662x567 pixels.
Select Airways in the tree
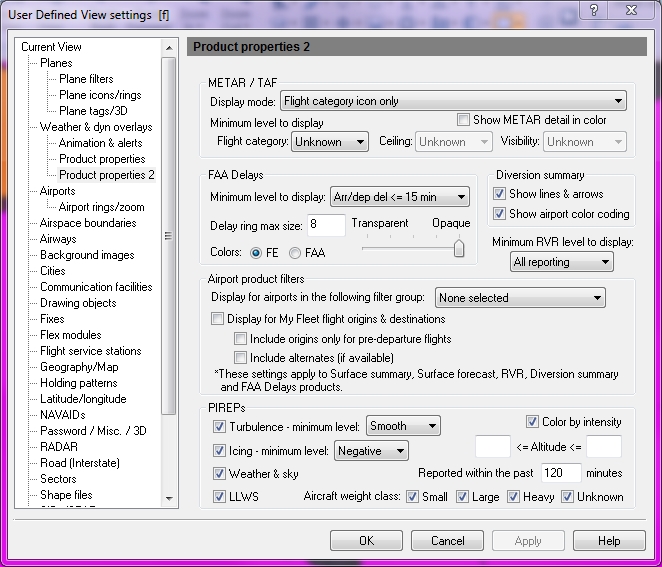click(58, 239)
